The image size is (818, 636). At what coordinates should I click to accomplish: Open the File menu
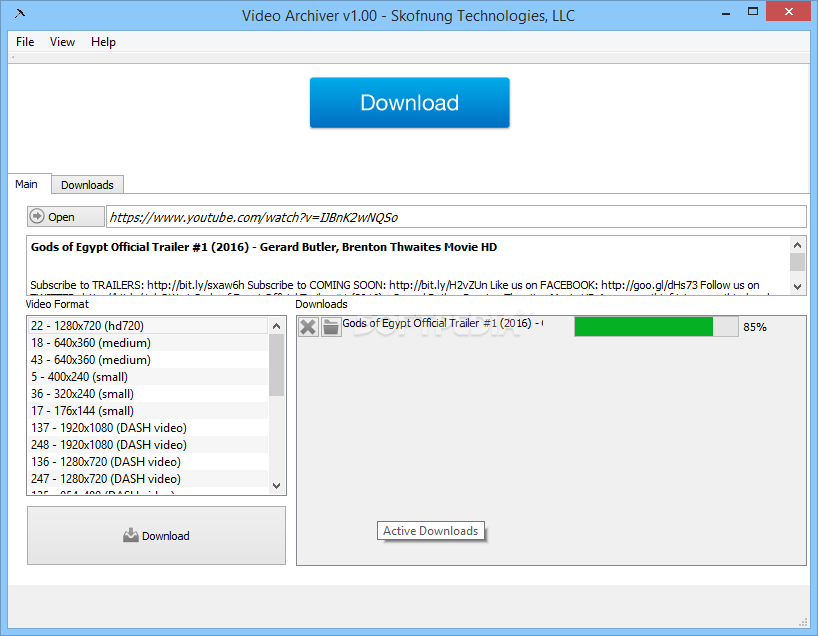[x=25, y=42]
